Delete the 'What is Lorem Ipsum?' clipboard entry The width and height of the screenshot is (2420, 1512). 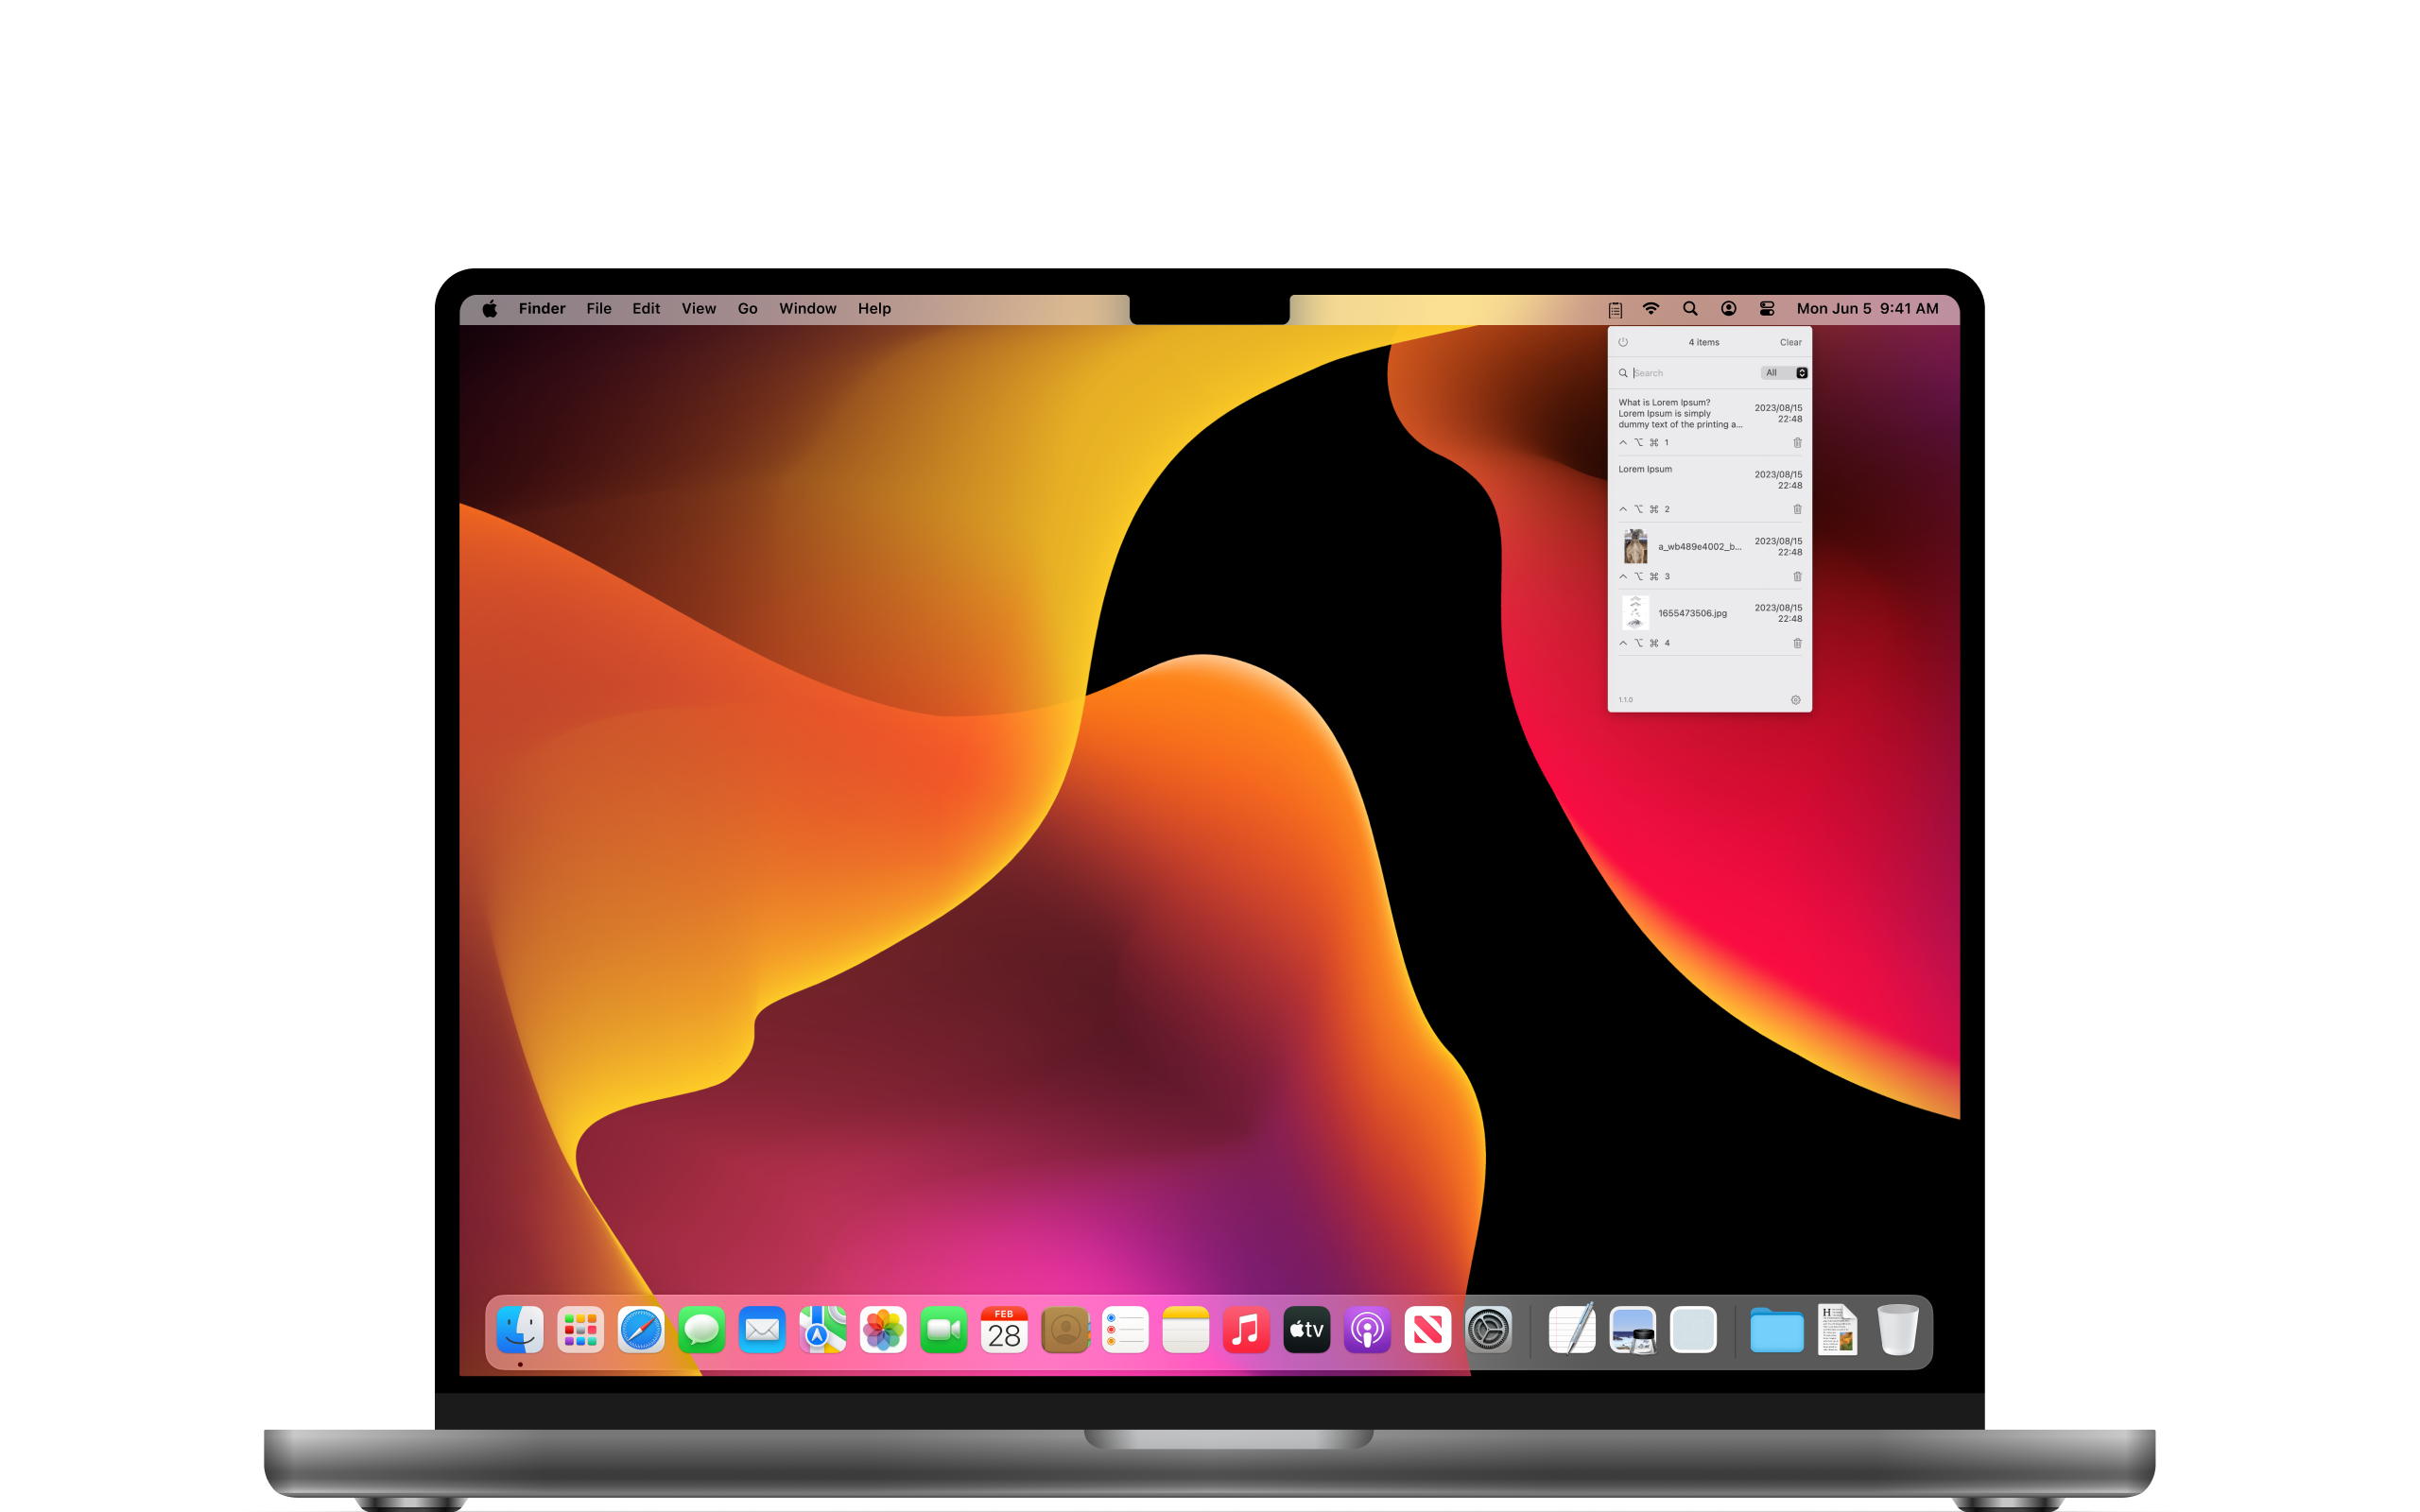(1797, 442)
